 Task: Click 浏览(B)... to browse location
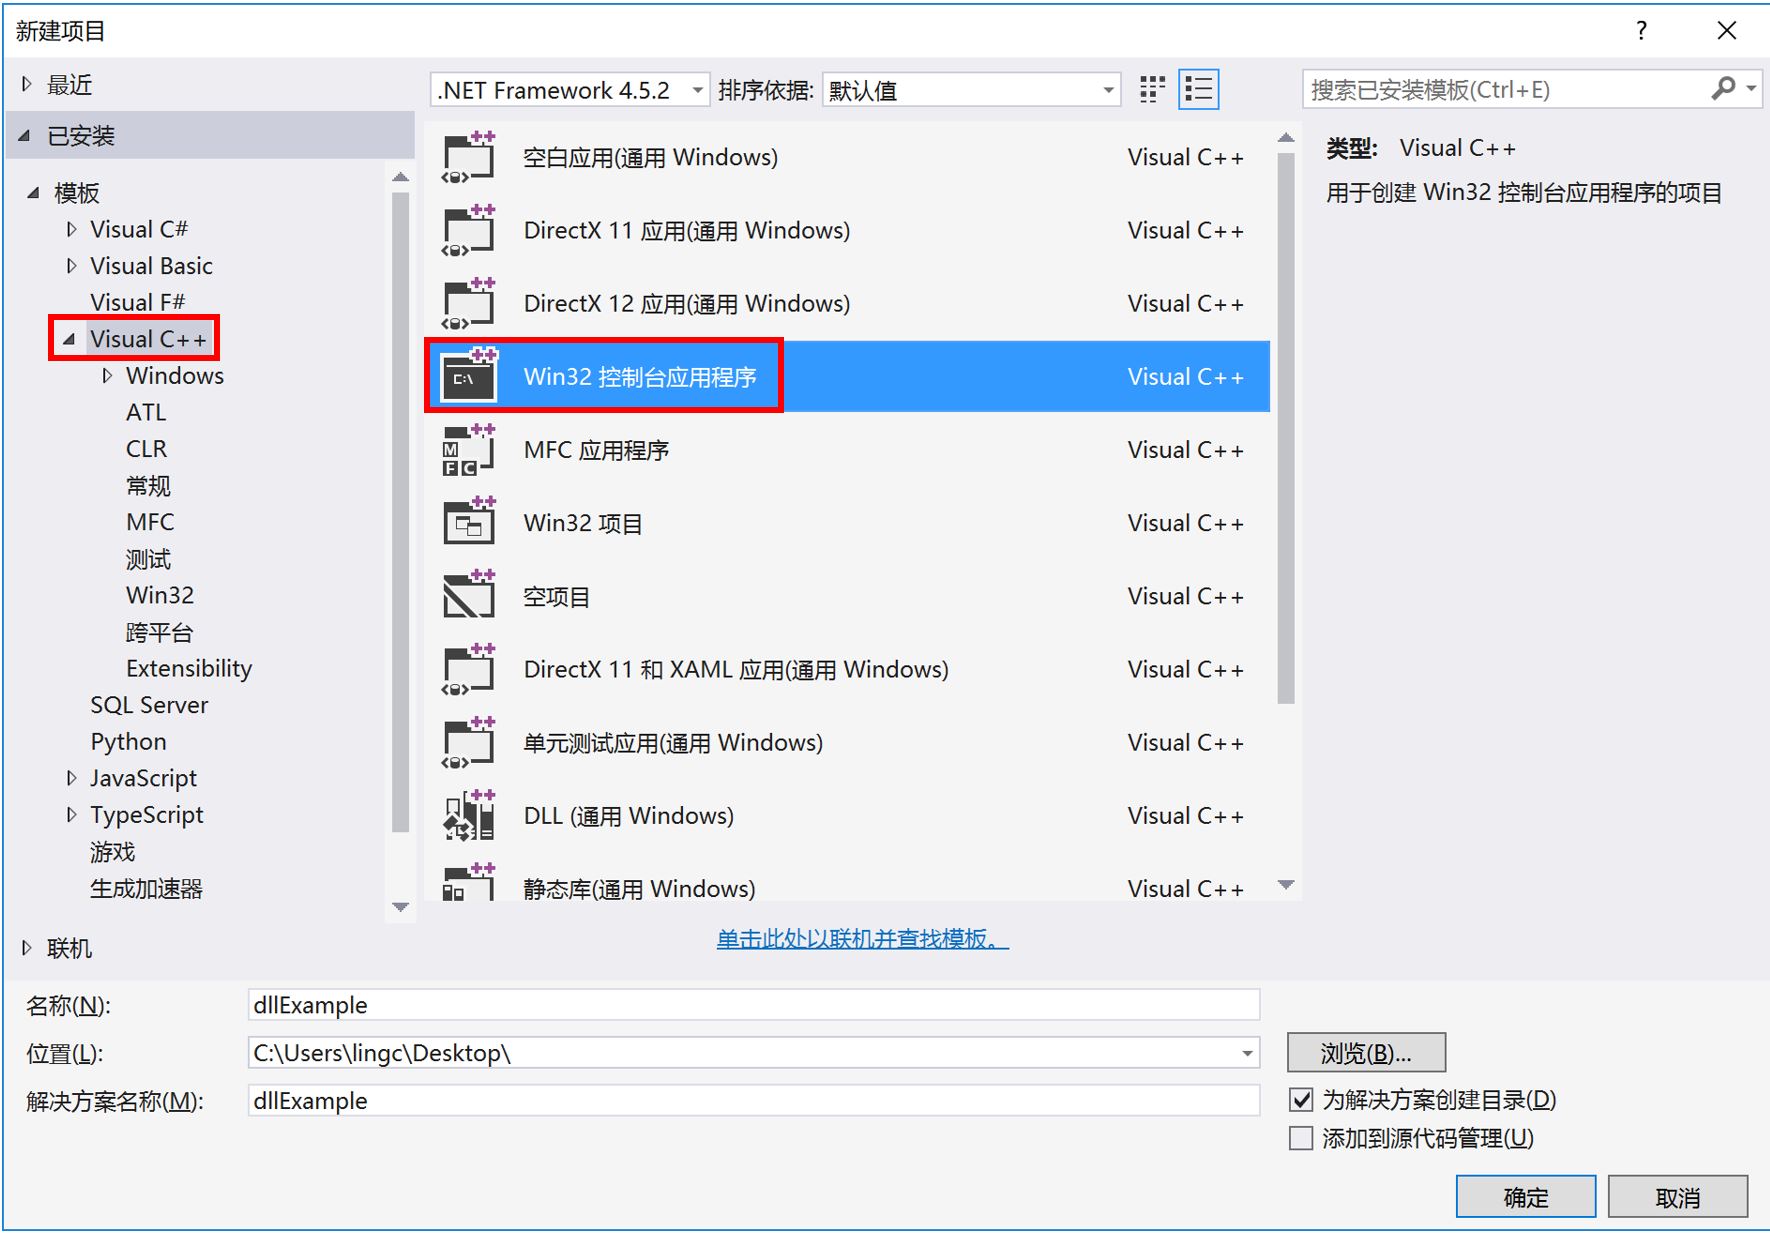(x=1366, y=1053)
